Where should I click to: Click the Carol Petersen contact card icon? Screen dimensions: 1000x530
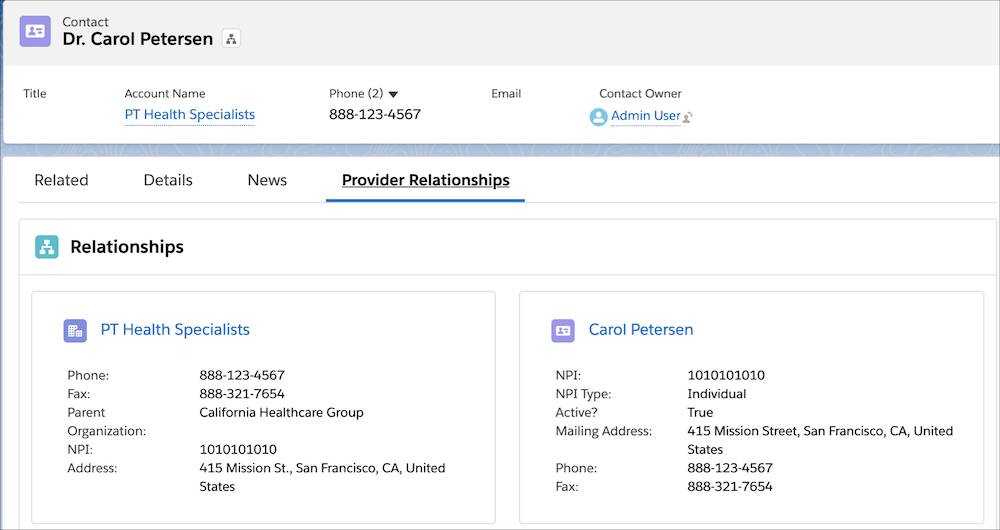click(x=562, y=330)
